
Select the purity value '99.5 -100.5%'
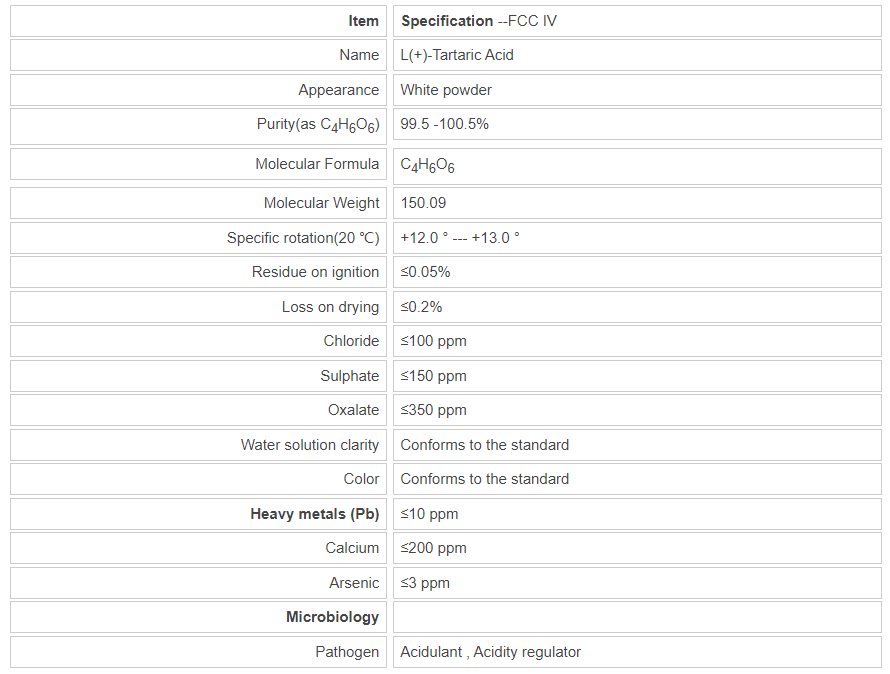(x=444, y=124)
